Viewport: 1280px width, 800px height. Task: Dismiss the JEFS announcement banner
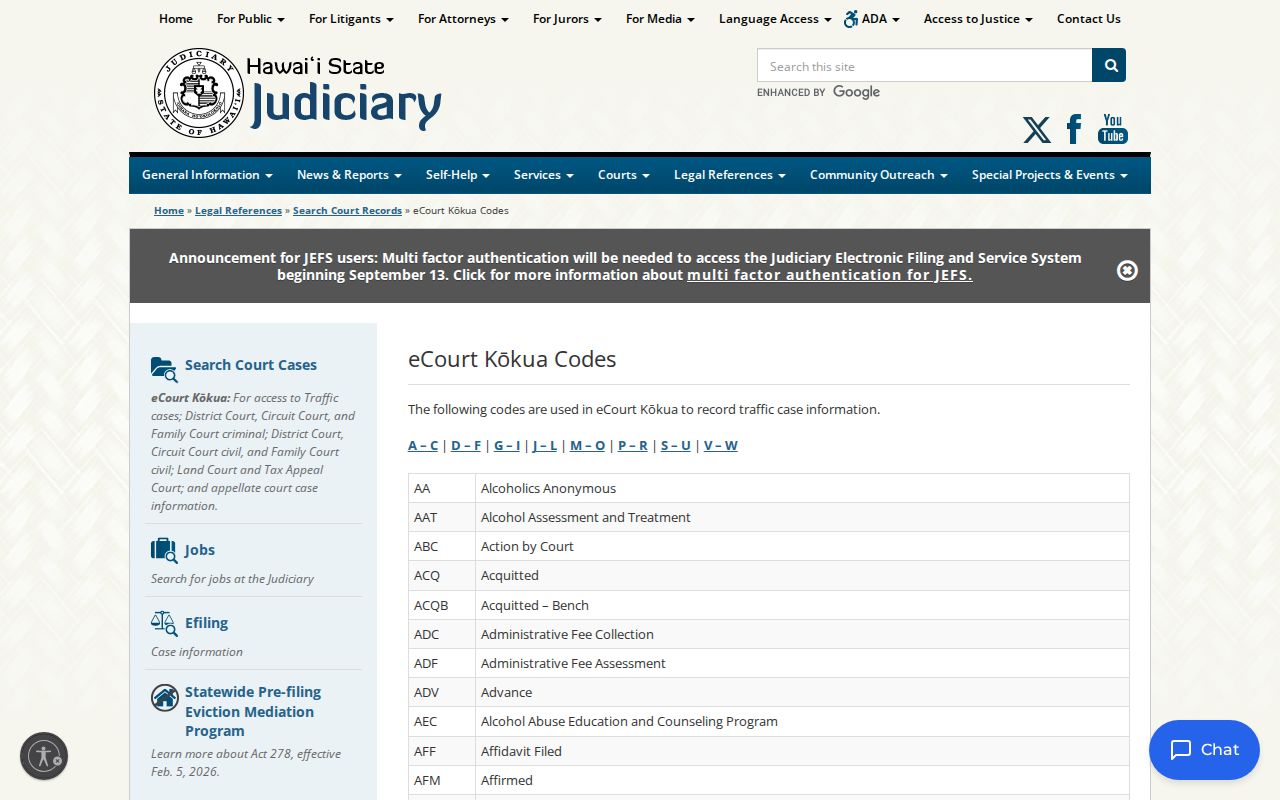1127,270
